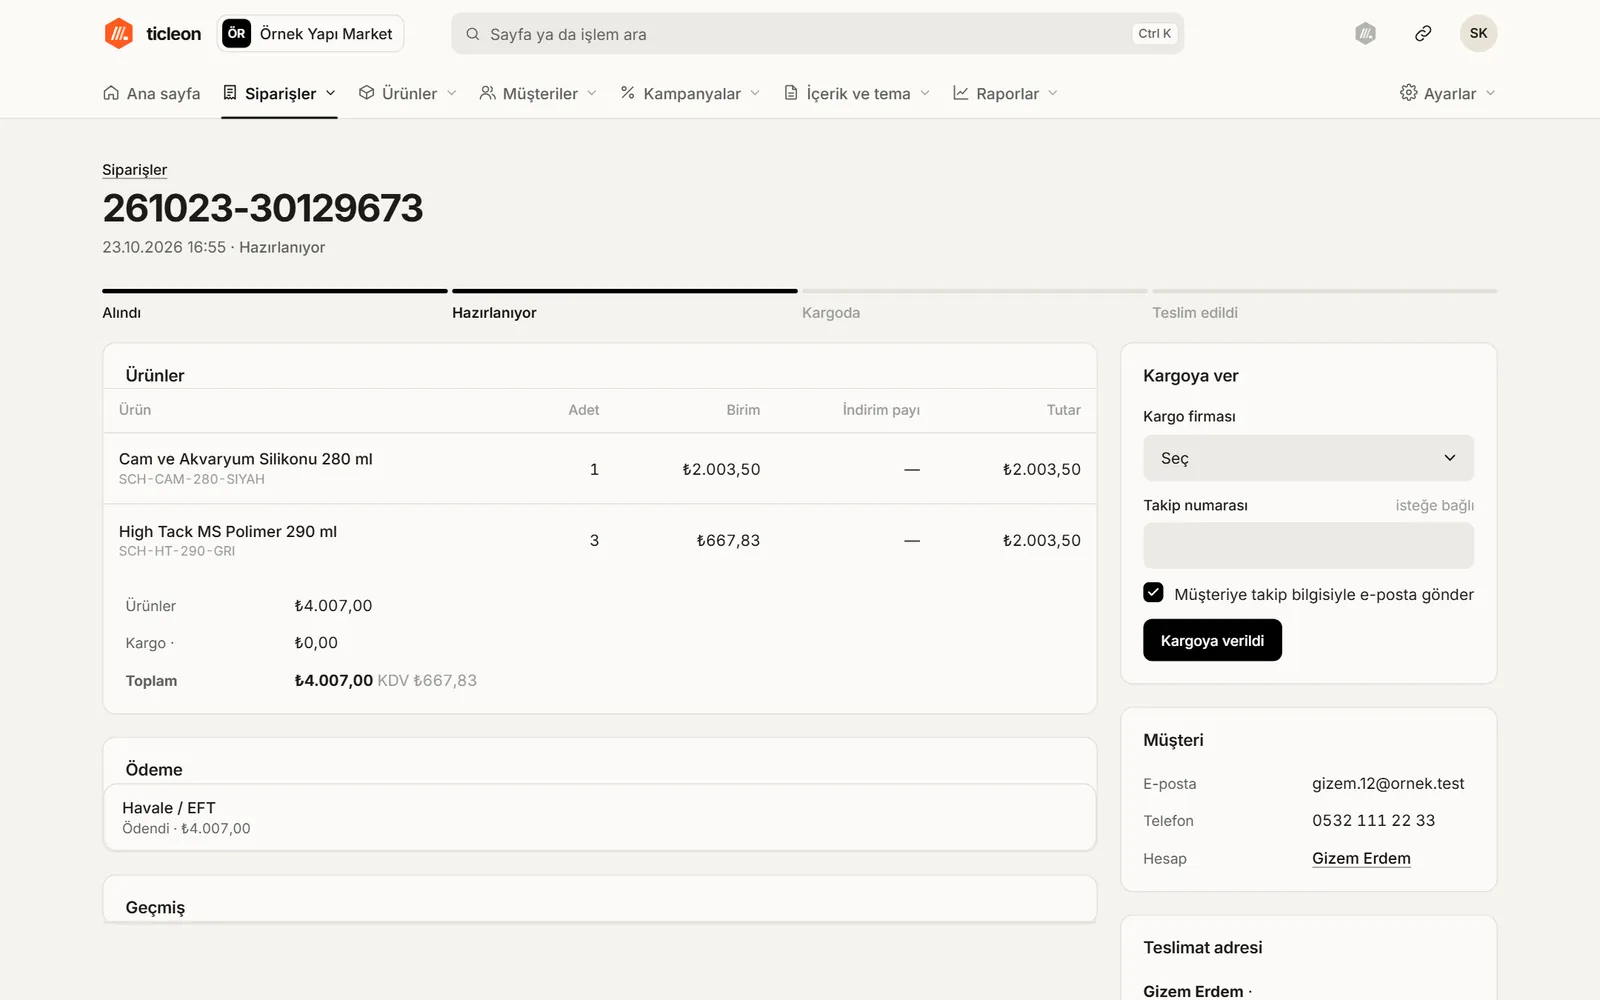Open the Siparişler menu tab

(279, 93)
